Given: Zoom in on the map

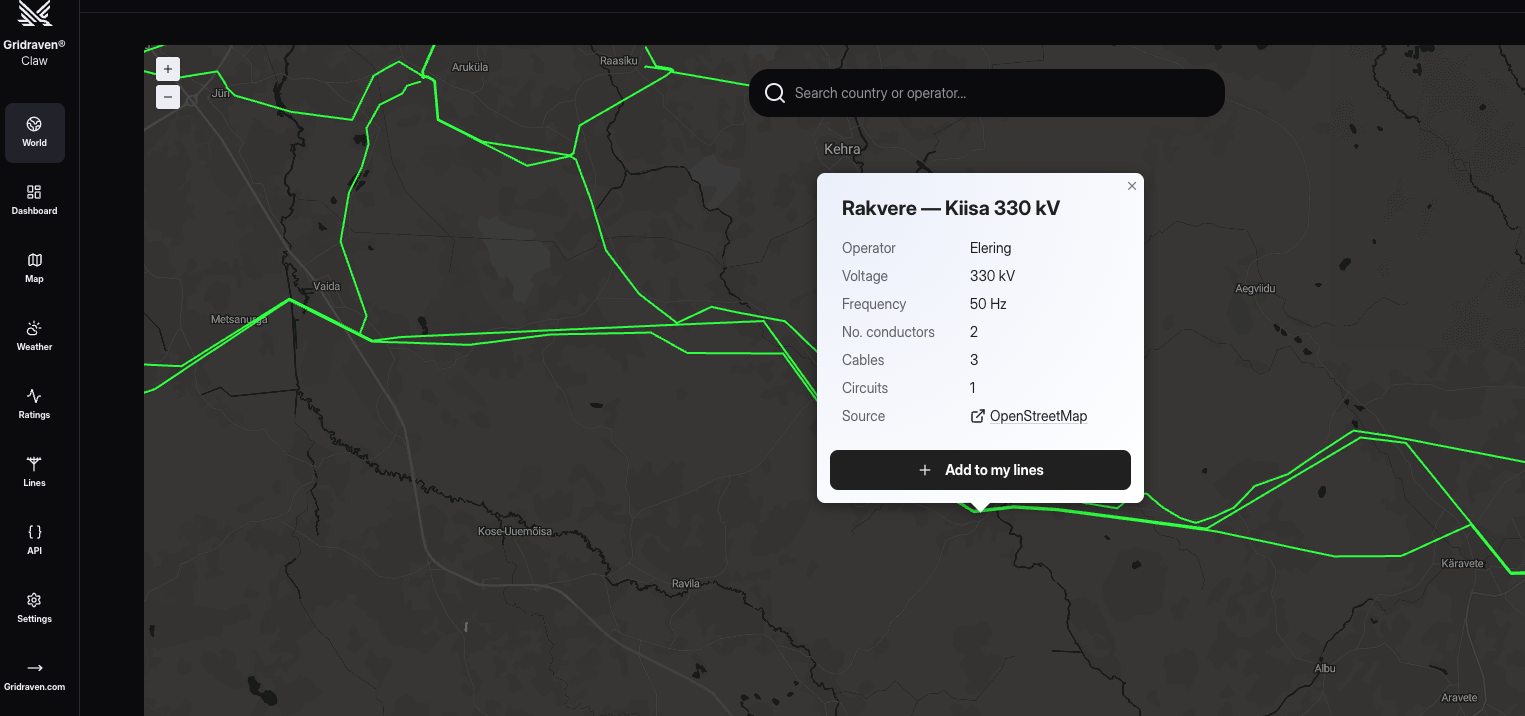Looking at the screenshot, I should coord(168,69).
